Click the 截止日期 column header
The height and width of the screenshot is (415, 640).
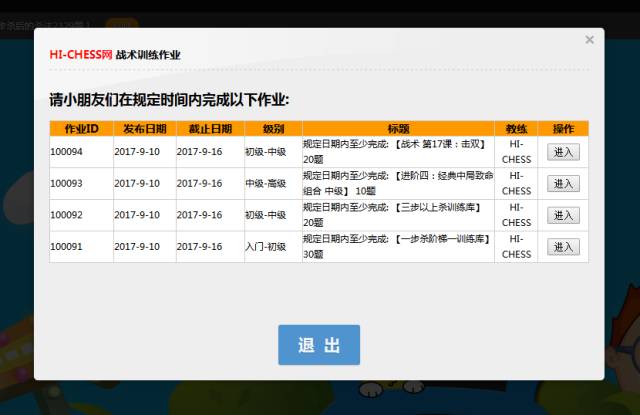pos(208,128)
